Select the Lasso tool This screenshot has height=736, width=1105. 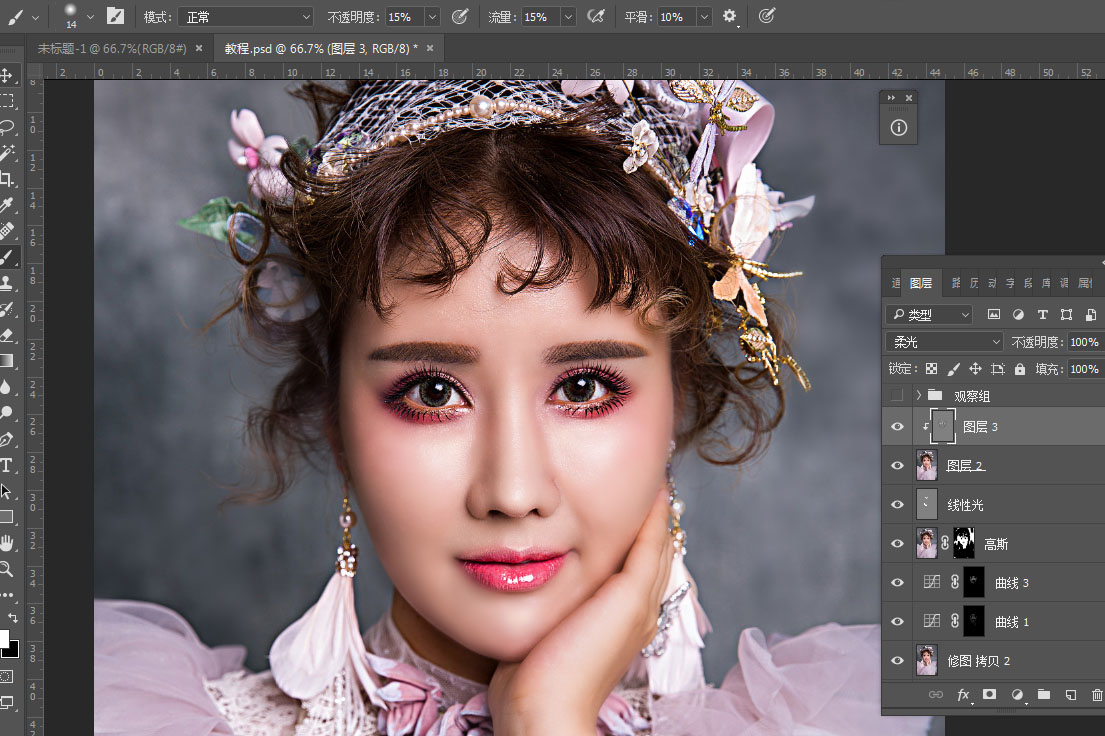coord(7,127)
